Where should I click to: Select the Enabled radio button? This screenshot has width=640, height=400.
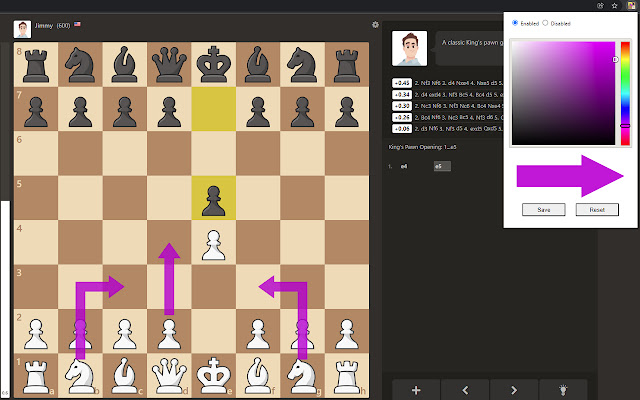[515, 23]
